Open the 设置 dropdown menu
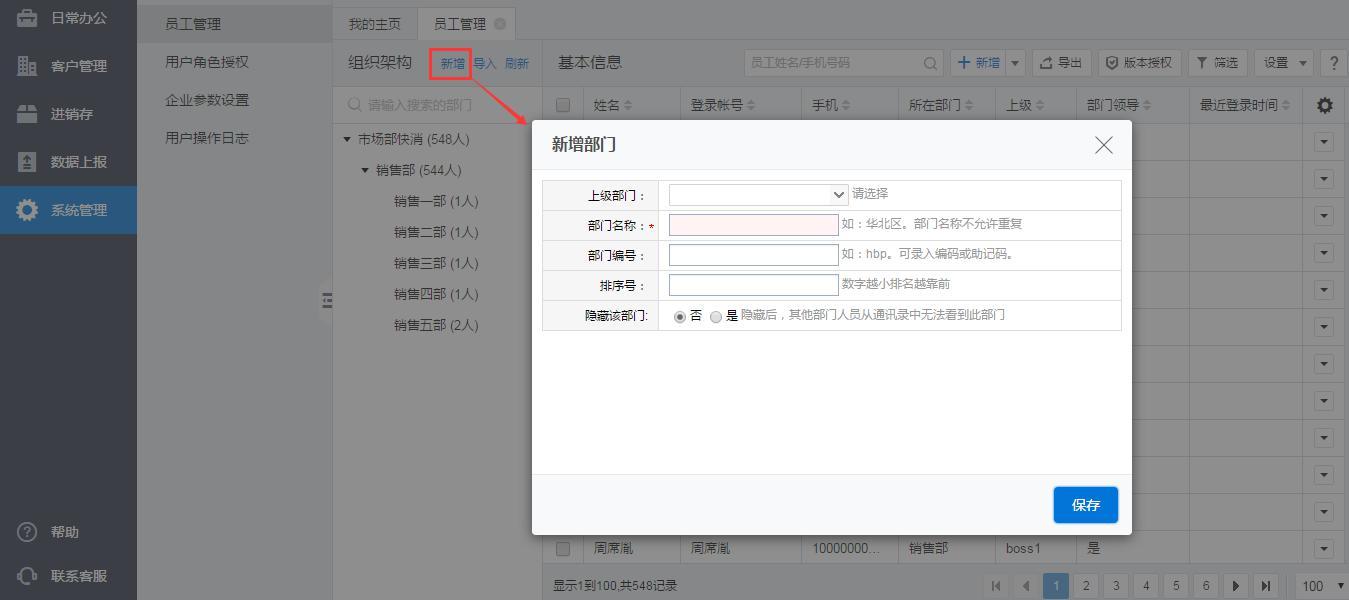 [x=1283, y=63]
